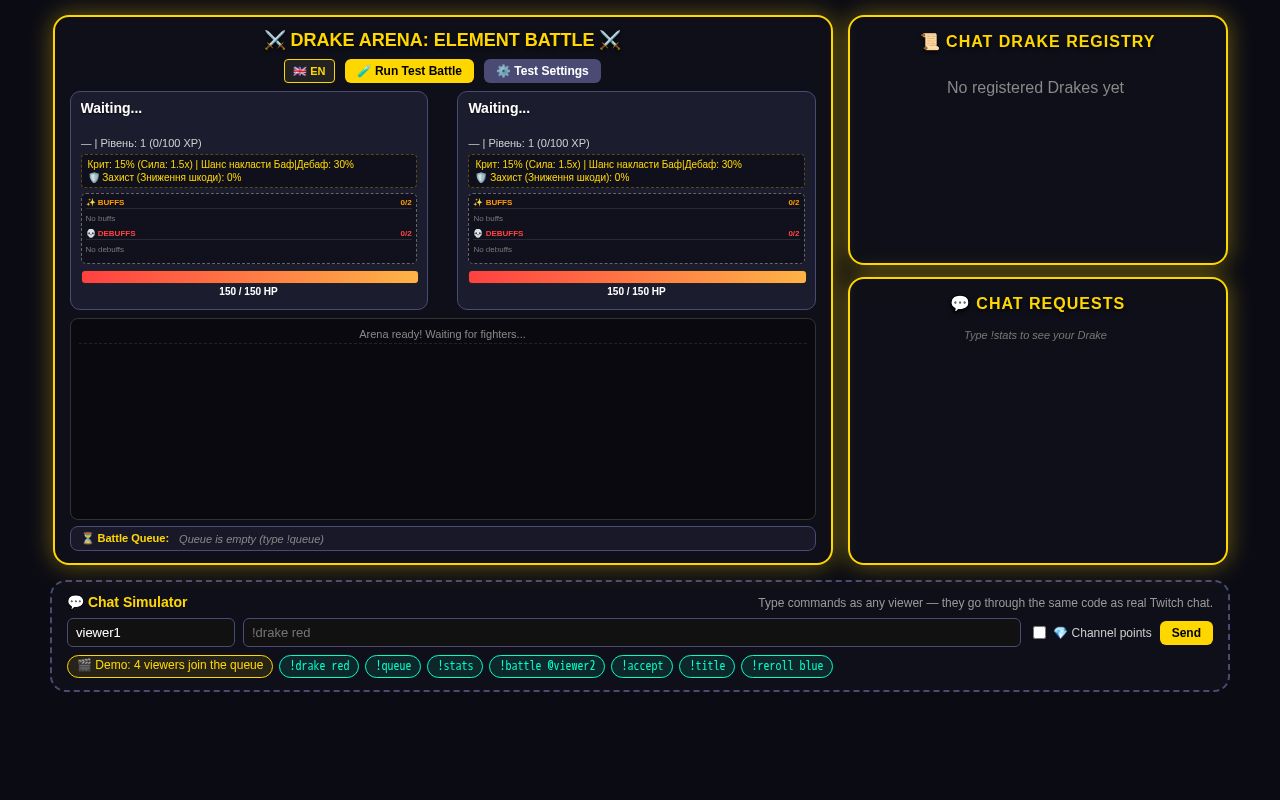Click the left fighter's shield defense icon
This screenshot has height=800, width=1280.
tap(94, 178)
